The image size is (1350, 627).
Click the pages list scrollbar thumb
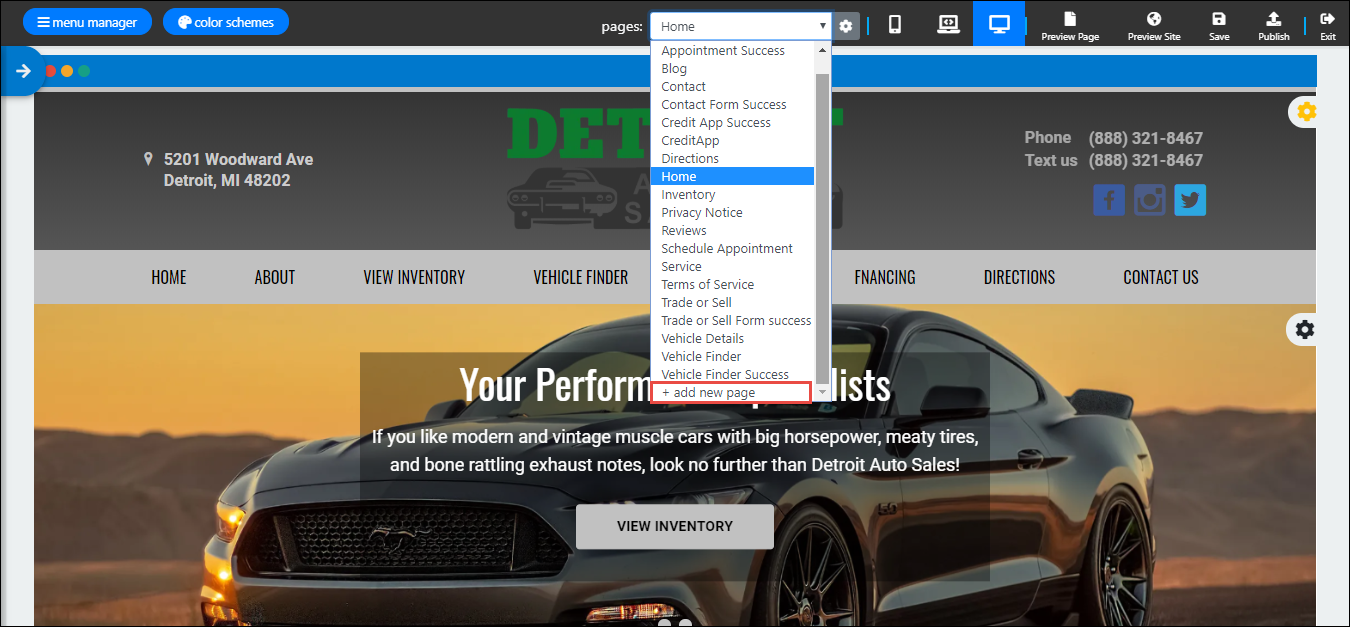pyautogui.click(x=823, y=228)
